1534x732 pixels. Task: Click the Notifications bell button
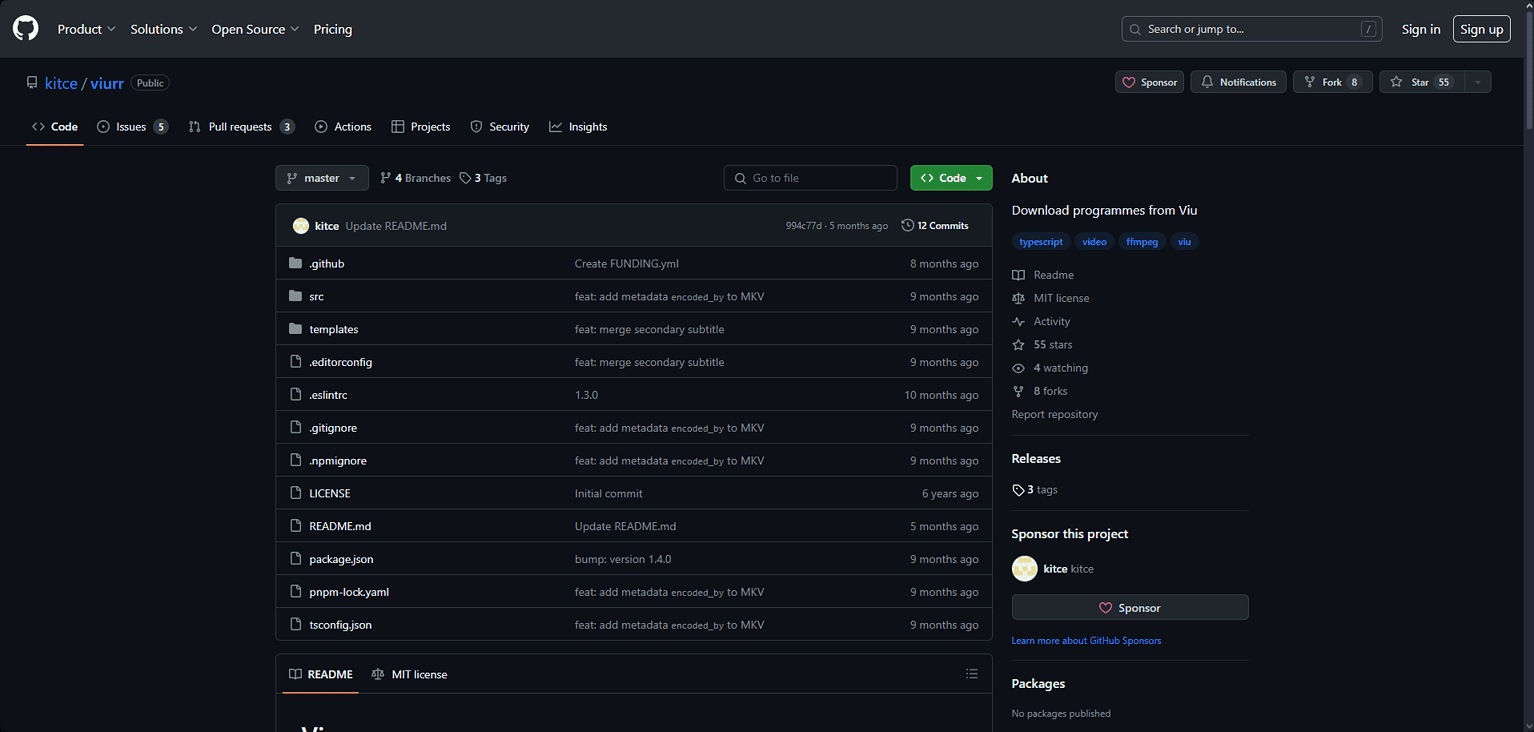[1238, 82]
